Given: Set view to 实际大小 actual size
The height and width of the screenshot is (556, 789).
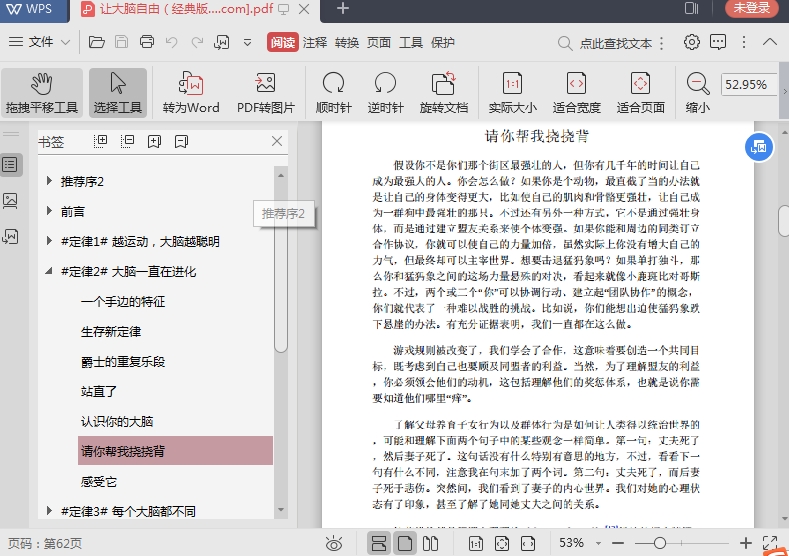Looking at the screenshot, I should tap(513, 93).
